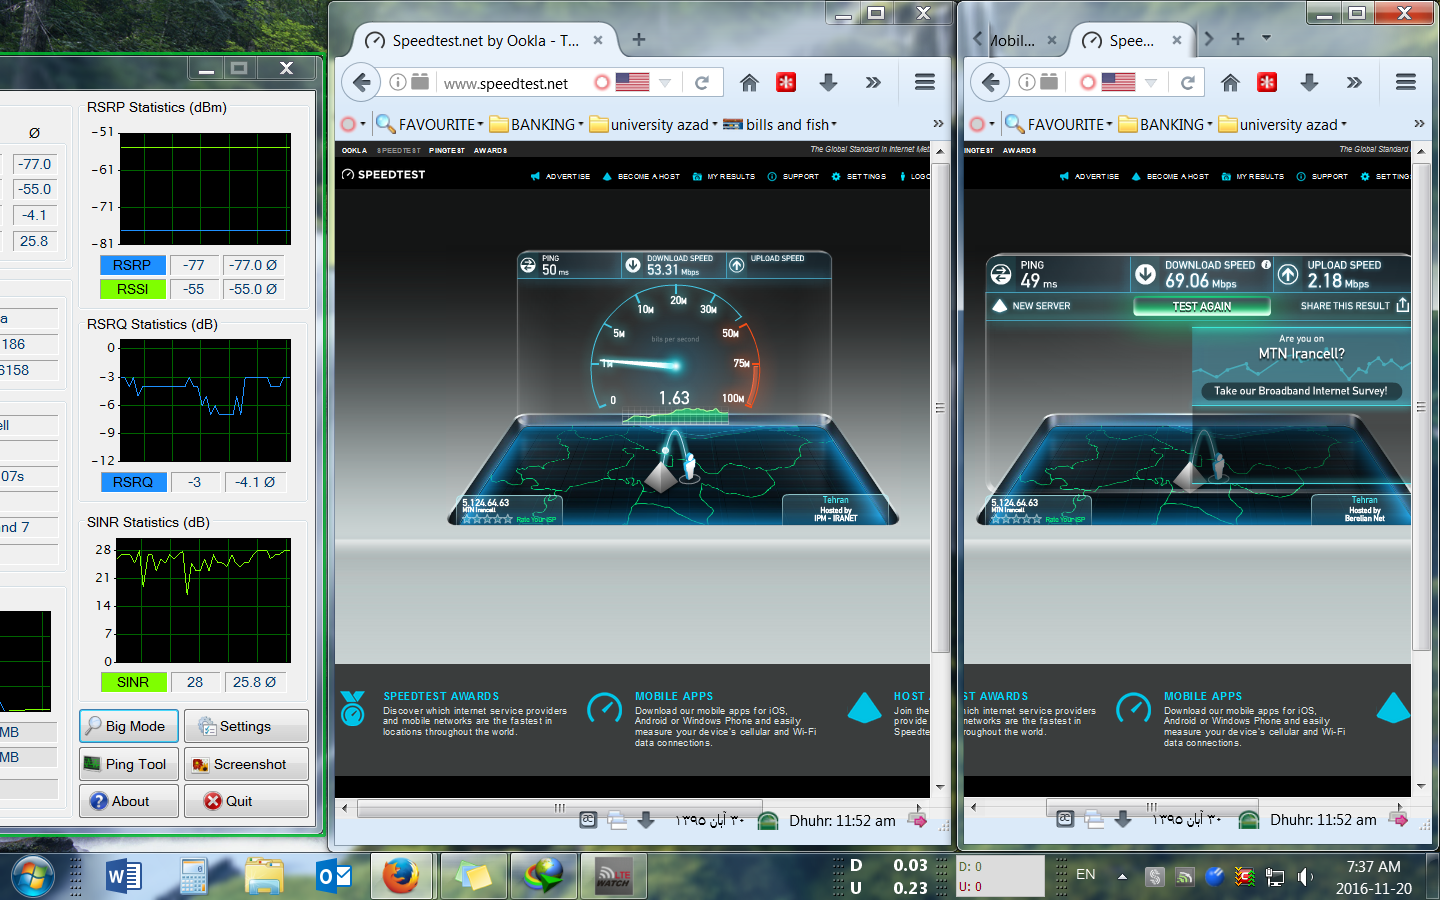Screen dimensions: 1440x900
Task: Close the Spee... tab in right window
Action: point(1177,41)
